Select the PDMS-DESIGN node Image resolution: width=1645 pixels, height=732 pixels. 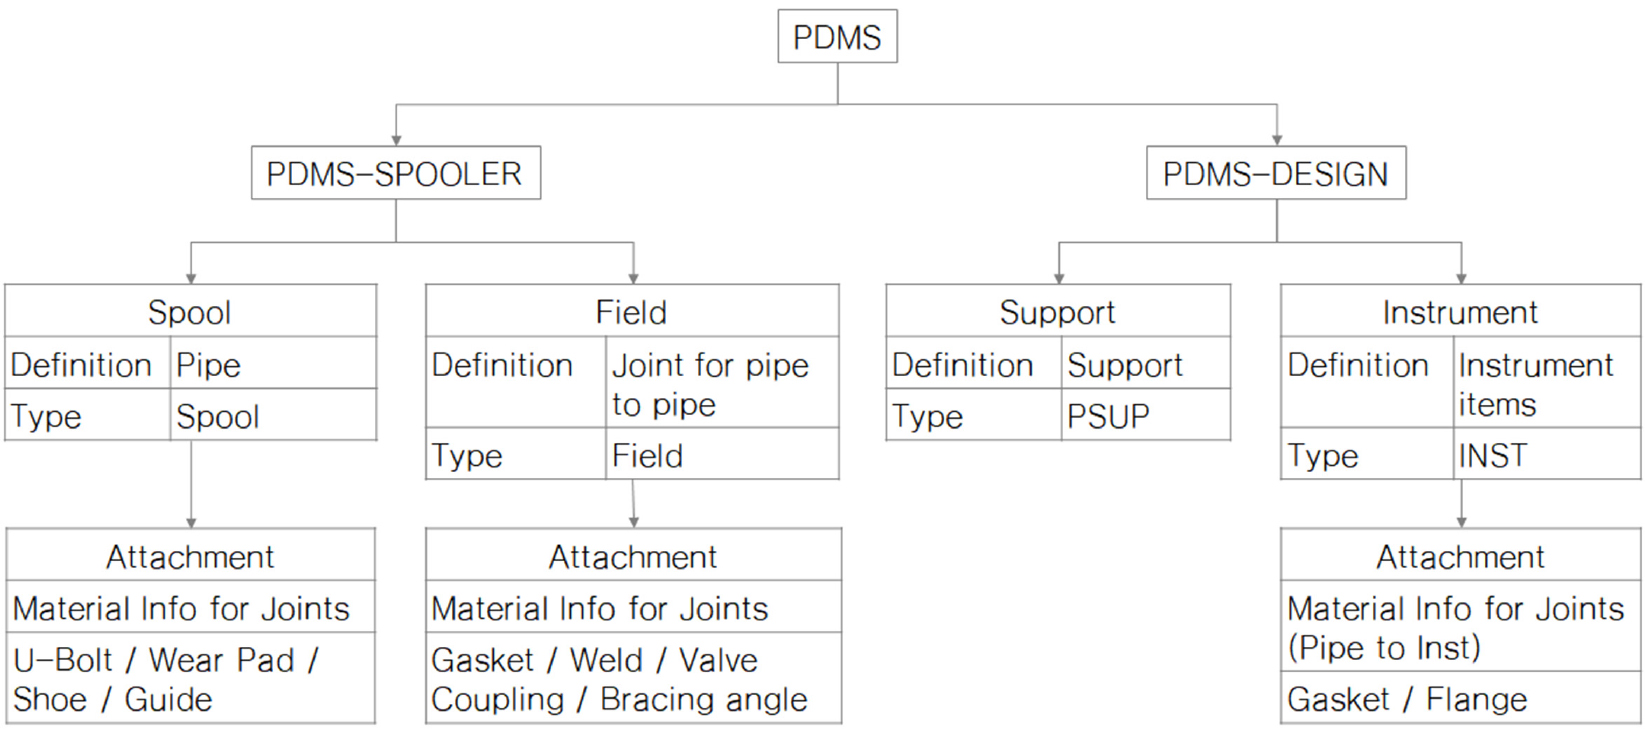tap(1276, 173)
